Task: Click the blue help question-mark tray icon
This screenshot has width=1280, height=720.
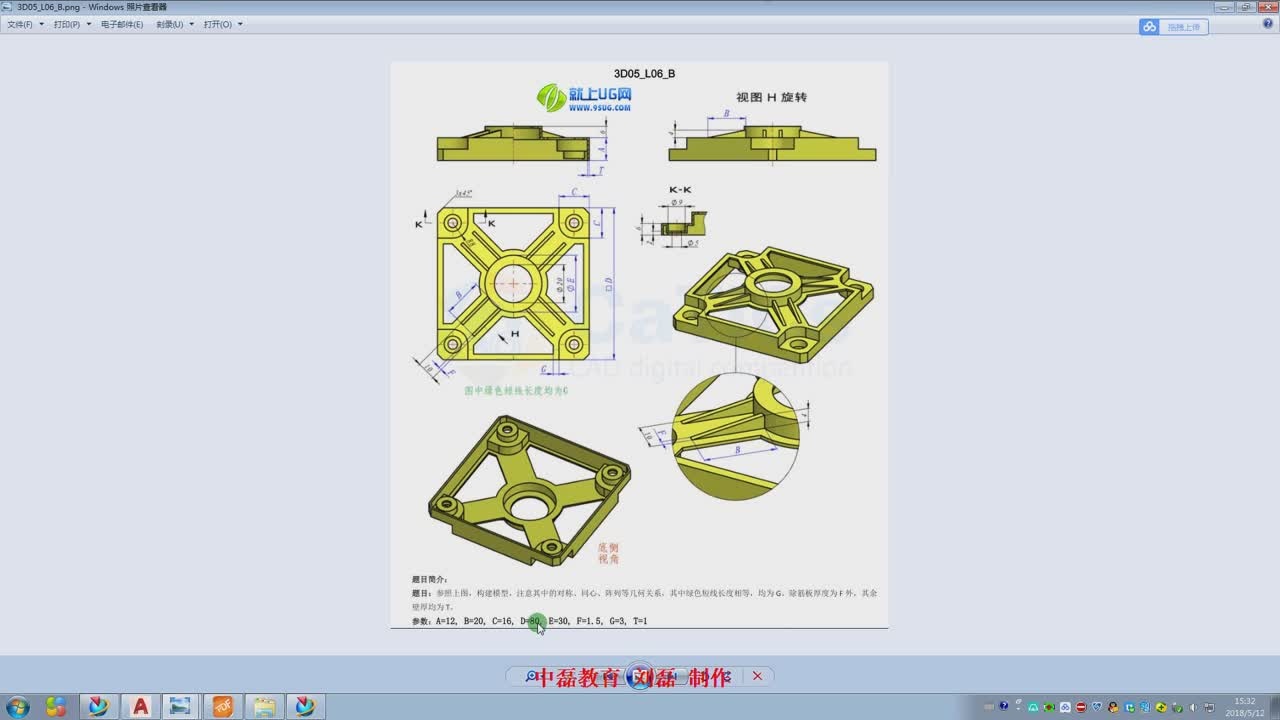Action: pos(1004,706)
